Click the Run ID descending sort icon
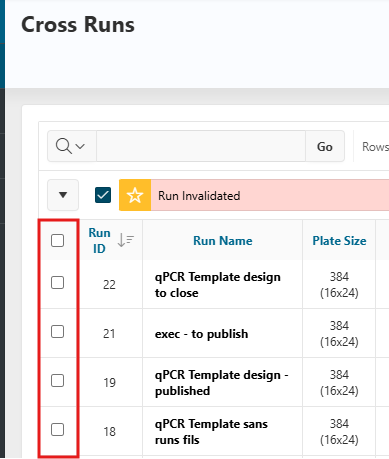This screenshot has width=389, height=459. (126, 240)
